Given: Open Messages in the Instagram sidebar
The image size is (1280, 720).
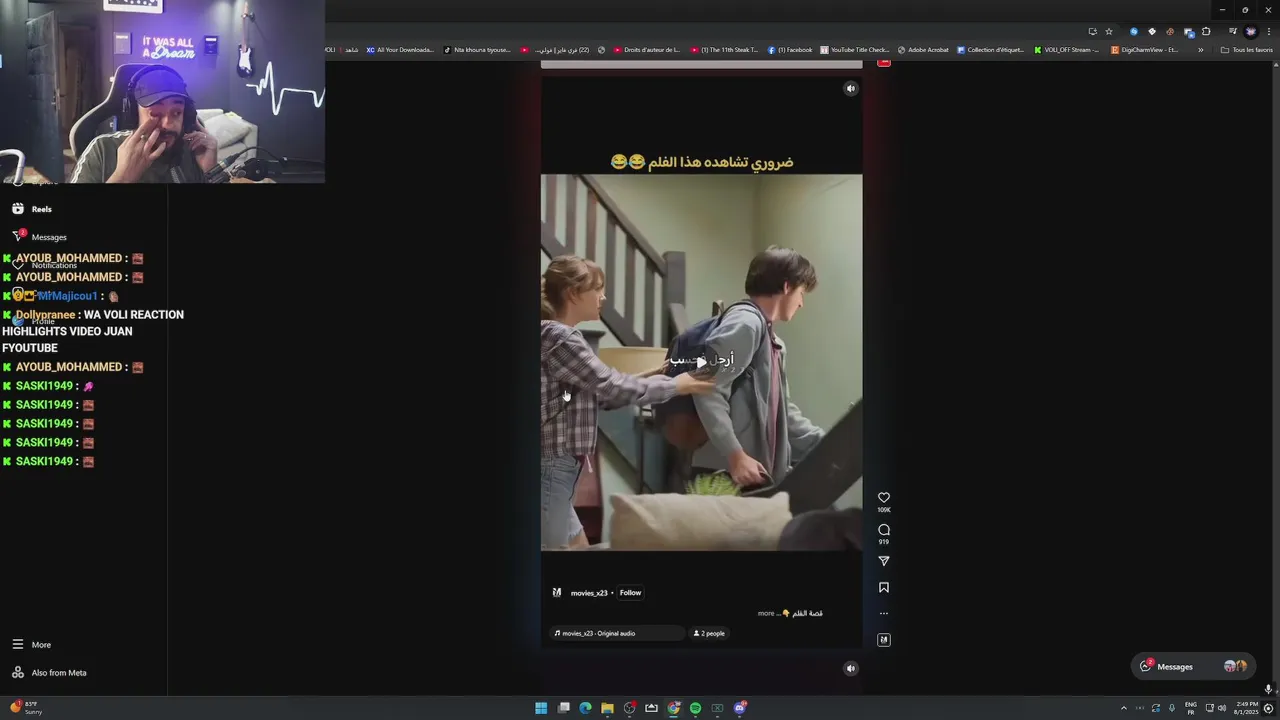Looking at the screenshot, I should [x=40, y=237].
